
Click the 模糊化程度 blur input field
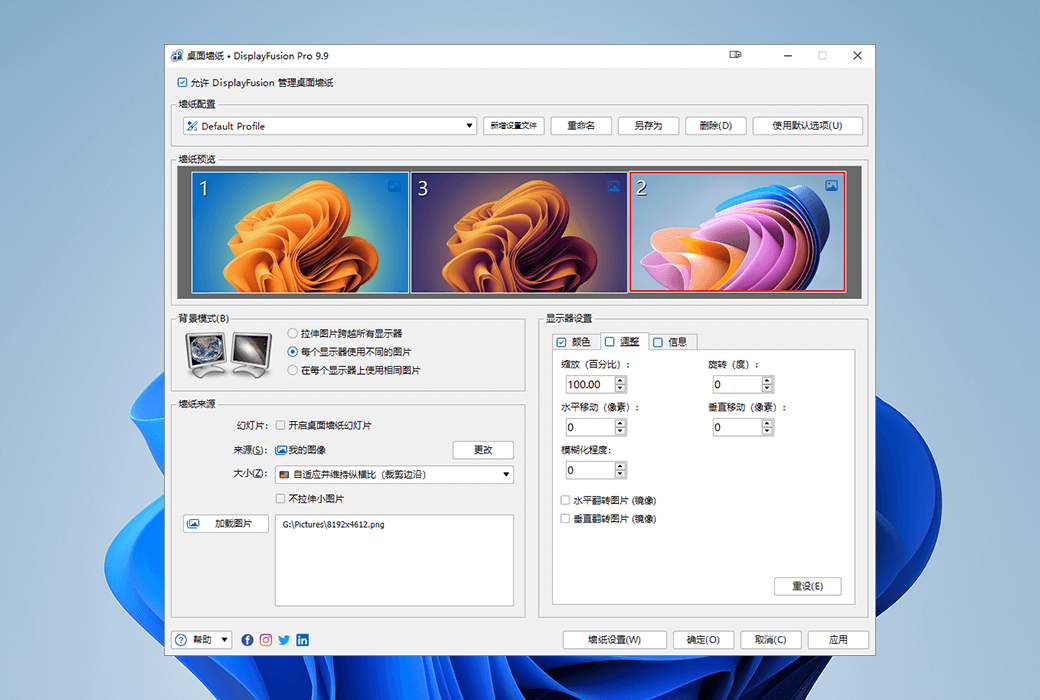pyautogui.click(x=590, y=470)
